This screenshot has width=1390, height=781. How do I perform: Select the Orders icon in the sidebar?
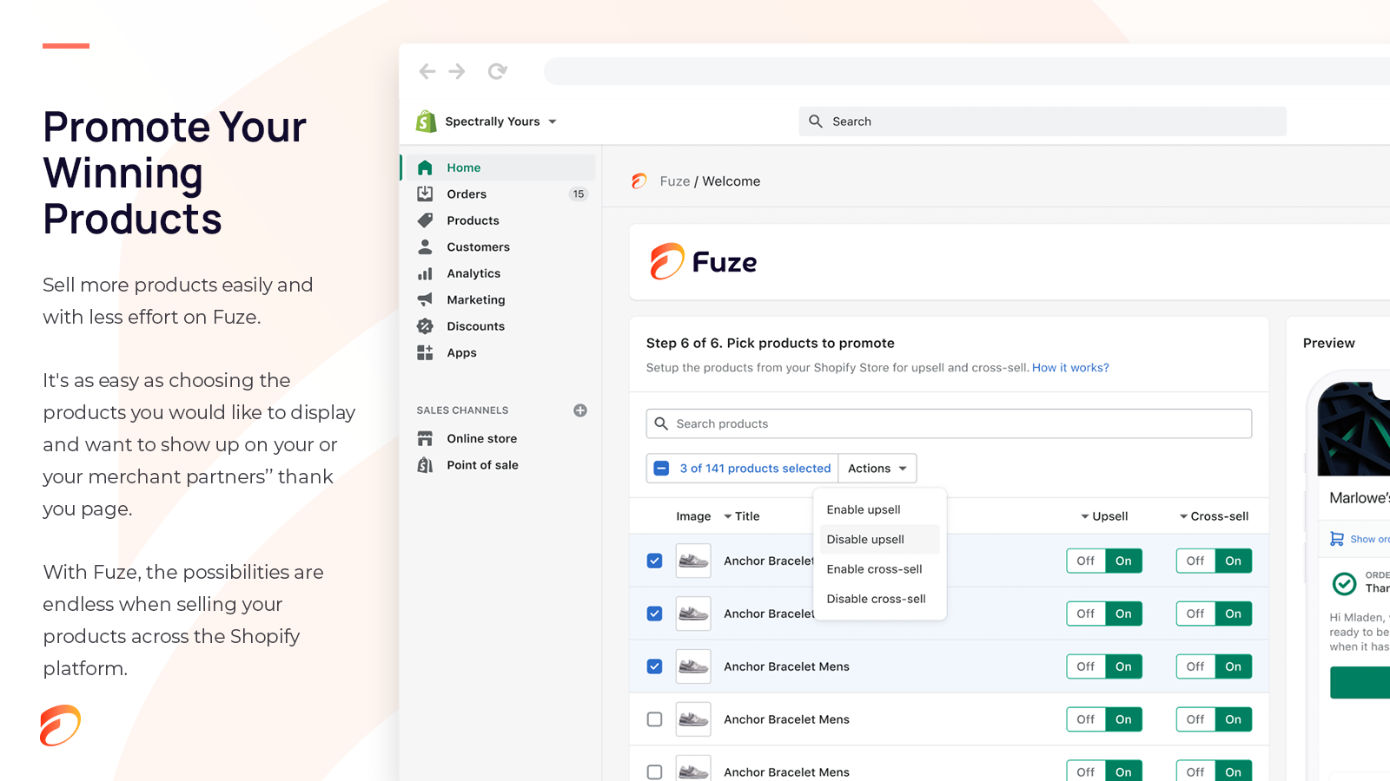tap(424, 193)
